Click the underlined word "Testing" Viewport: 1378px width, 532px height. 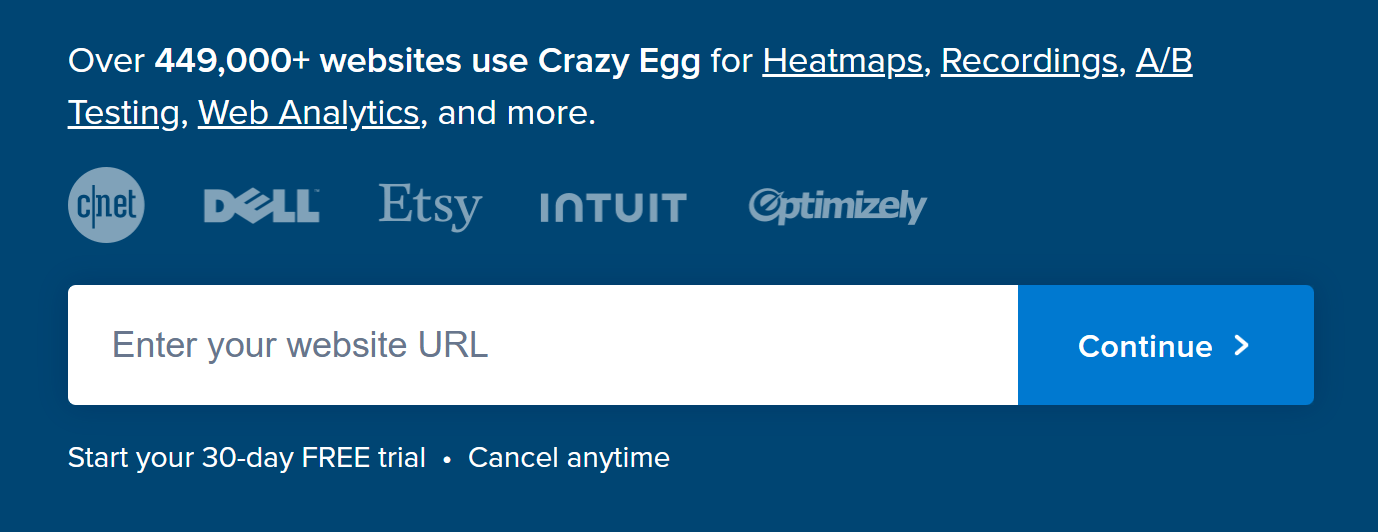(x=123, y=113)
